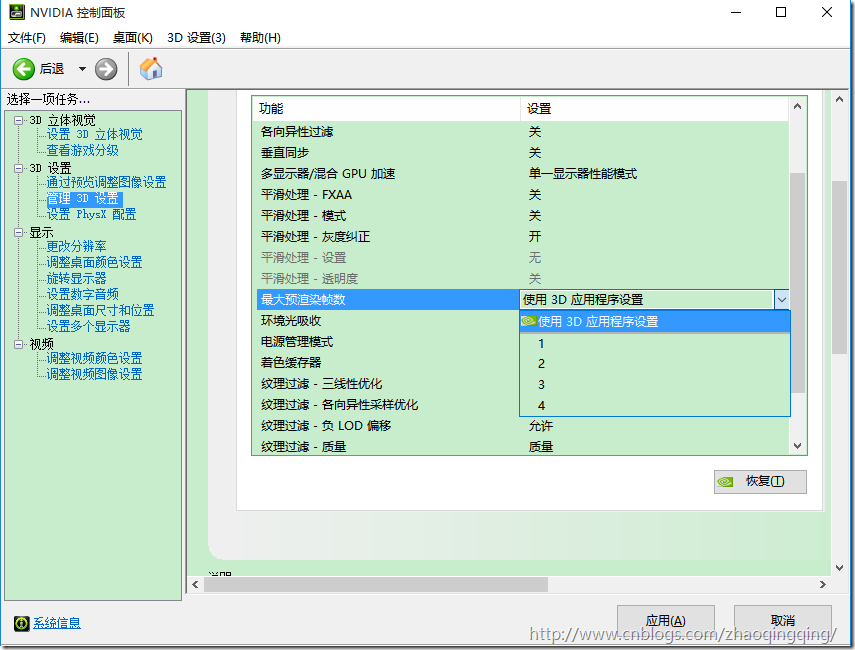Click the system information icon at bottom-left
This screenshot has width=855, height=650.
coord(21,623)
